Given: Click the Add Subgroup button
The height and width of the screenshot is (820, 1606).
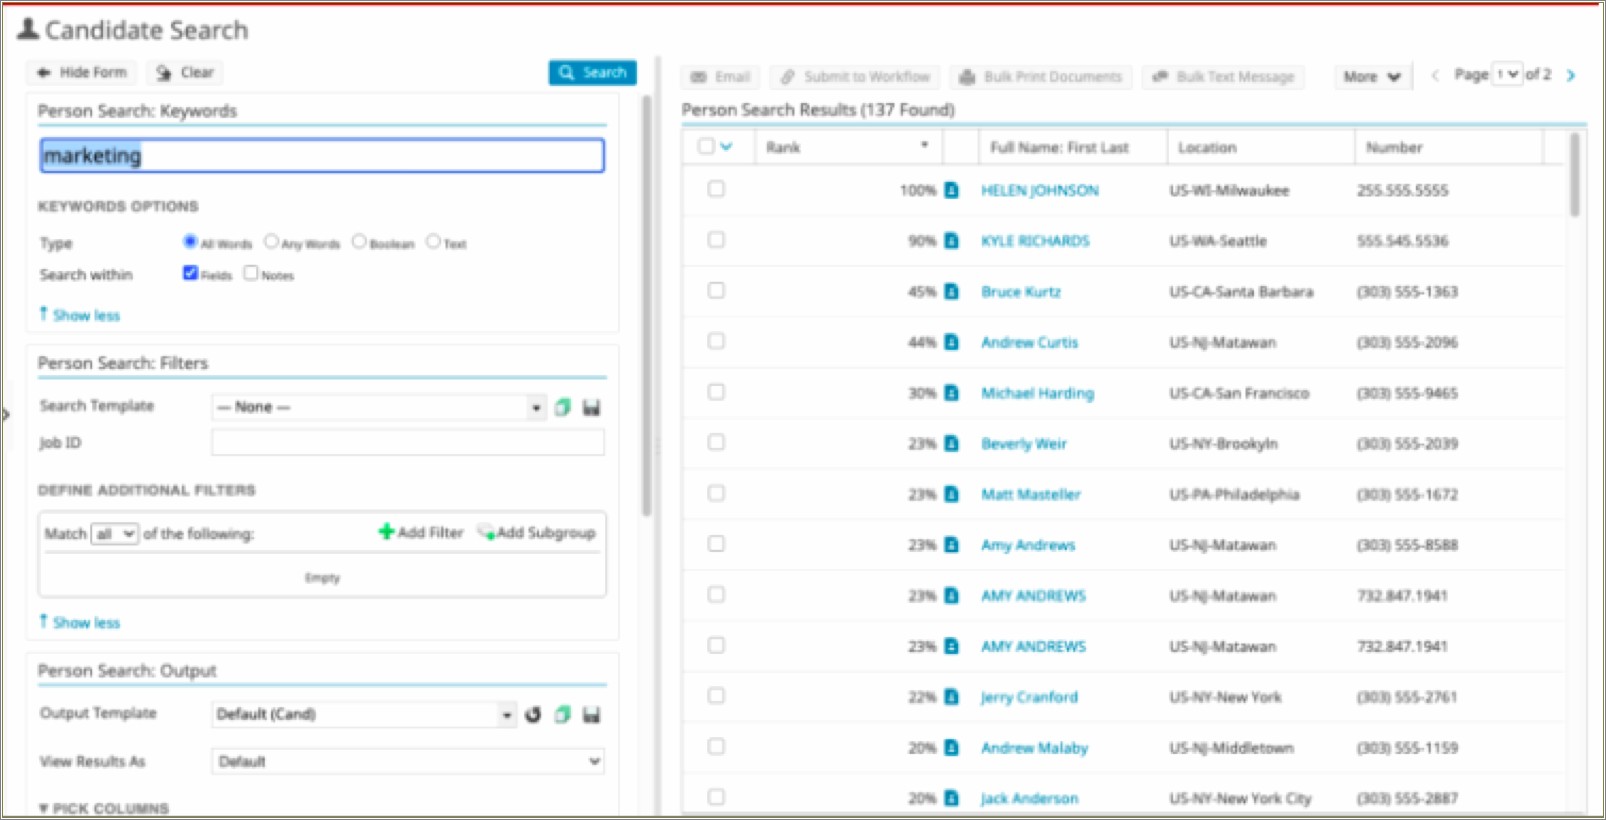Looking at the screenshot, I should [x=537, y=532].
